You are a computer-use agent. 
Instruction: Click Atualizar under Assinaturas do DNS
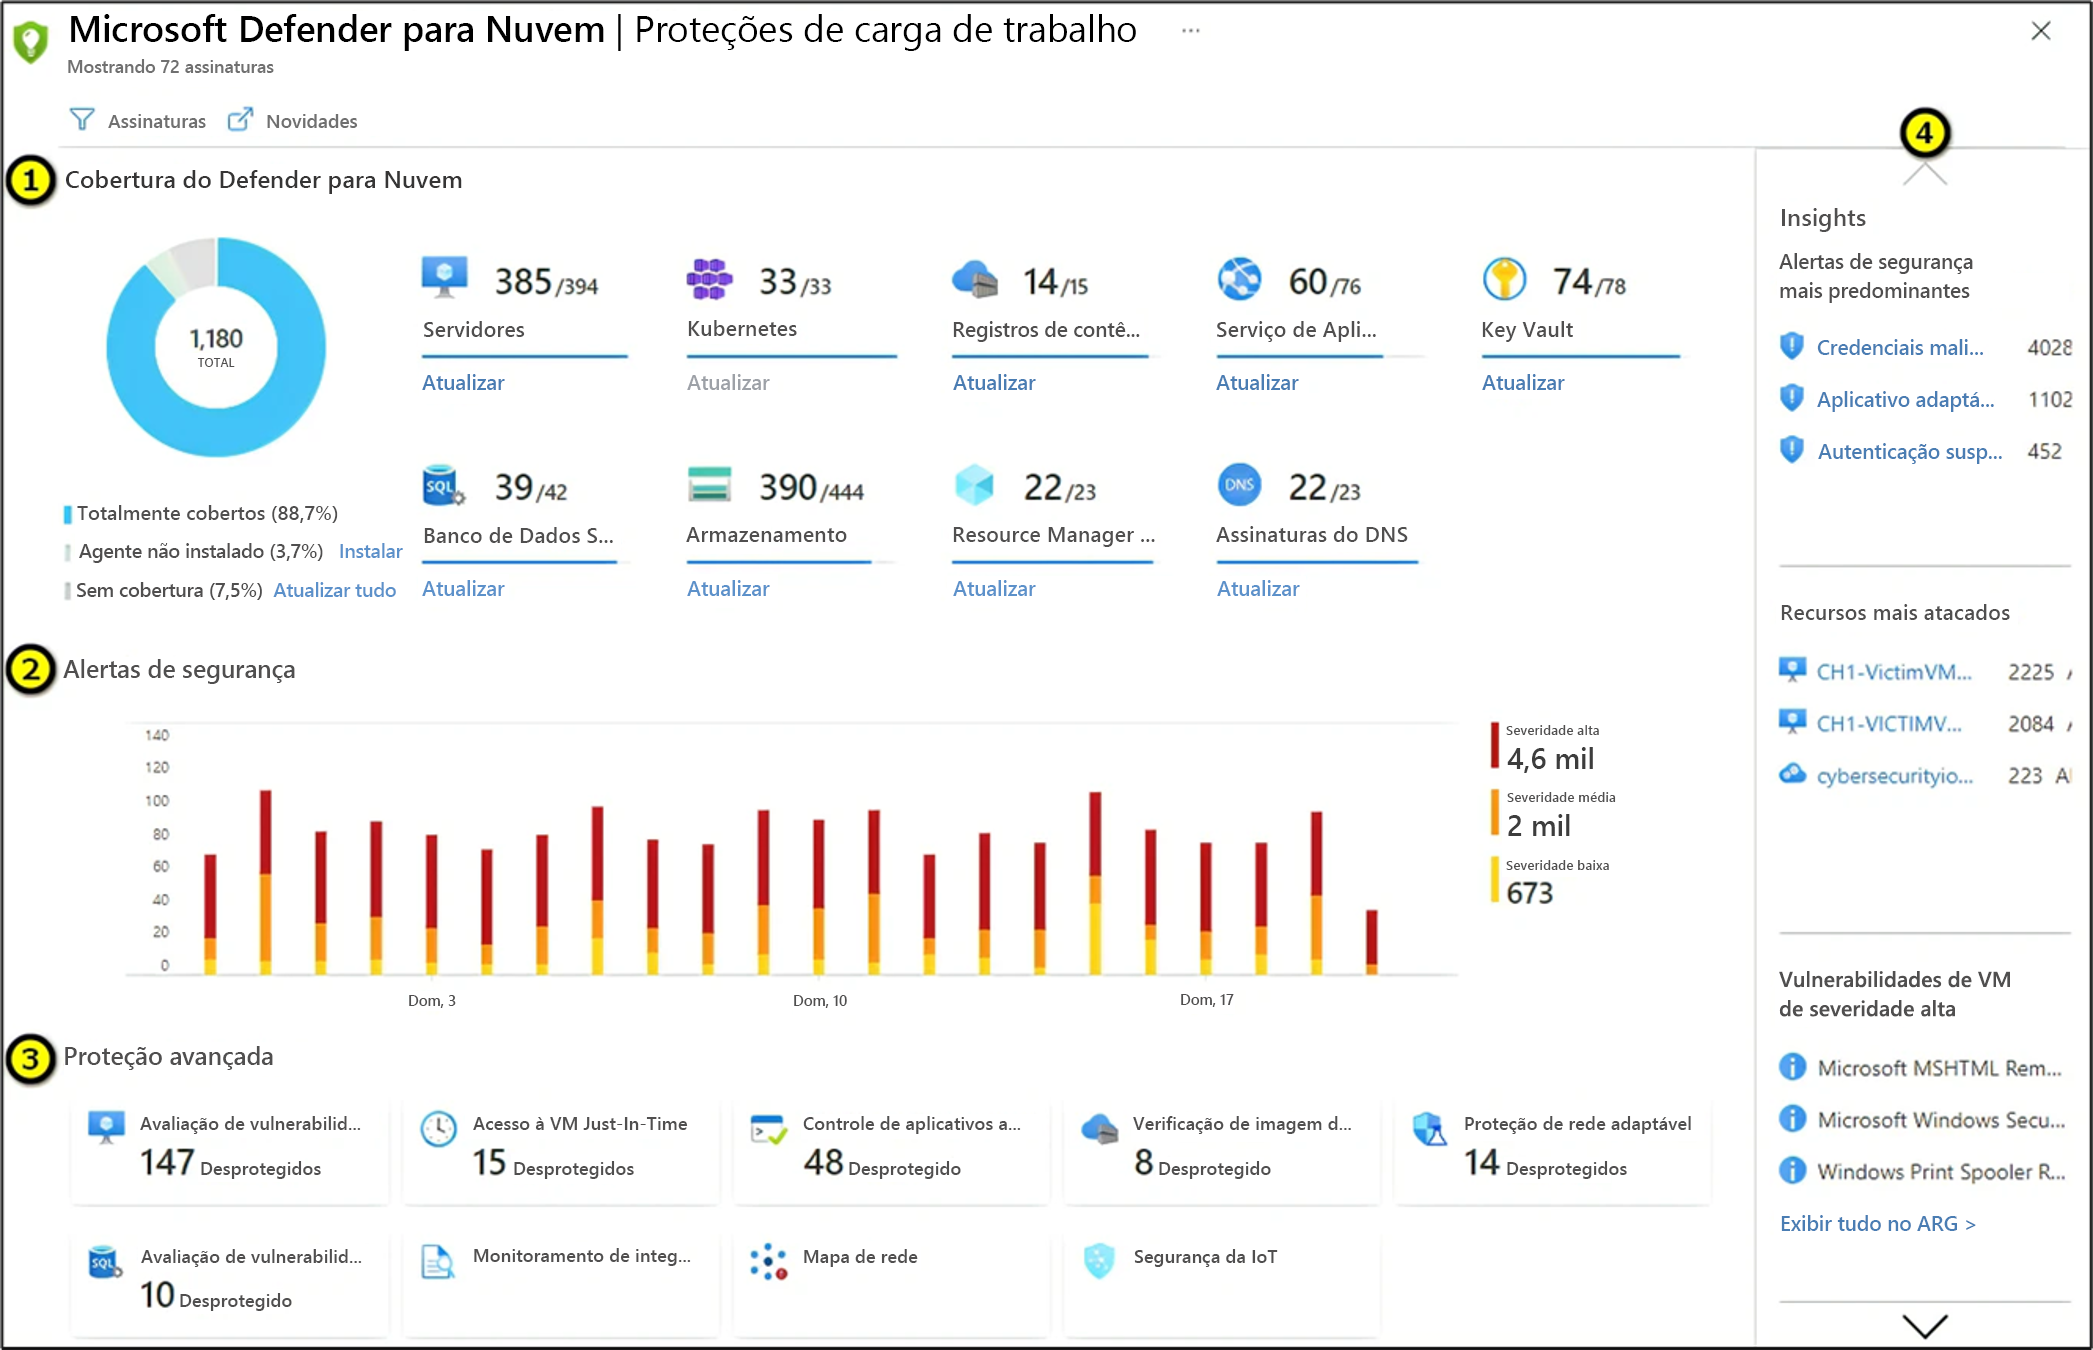click(x=1258, y=589)
